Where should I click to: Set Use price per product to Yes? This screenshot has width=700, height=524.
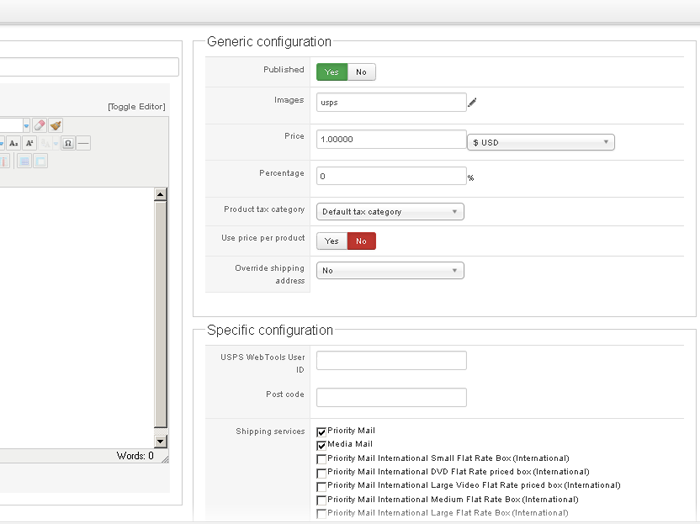click(331, 241)
